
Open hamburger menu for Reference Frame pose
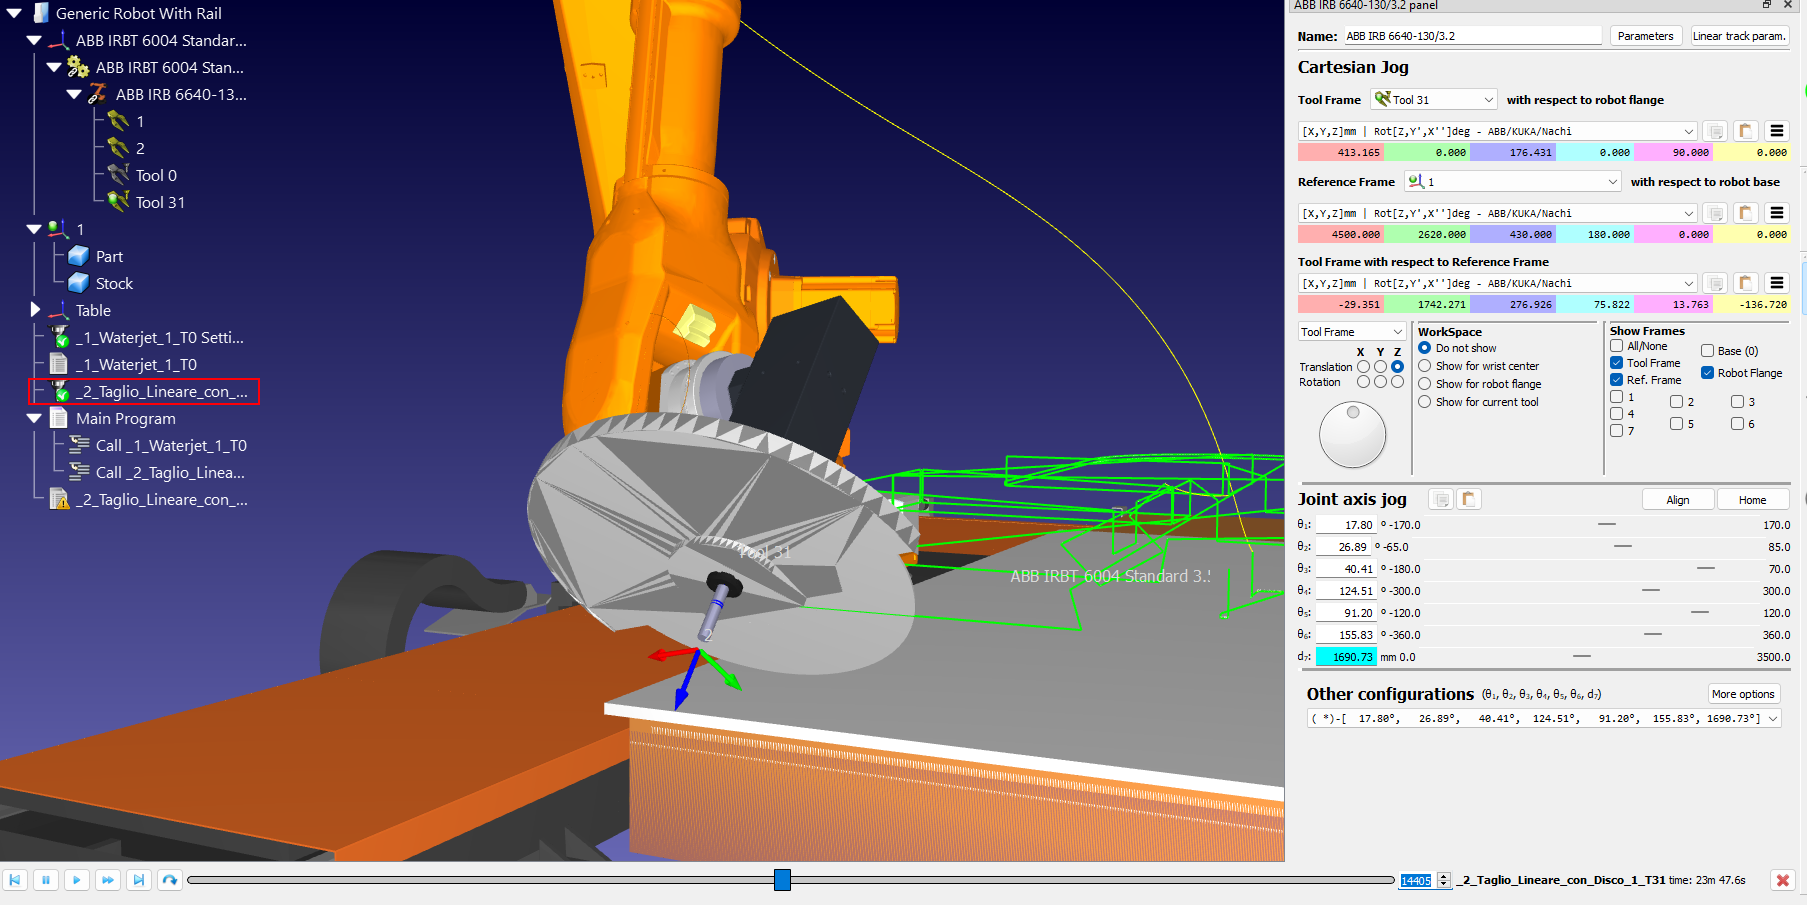1776,213
